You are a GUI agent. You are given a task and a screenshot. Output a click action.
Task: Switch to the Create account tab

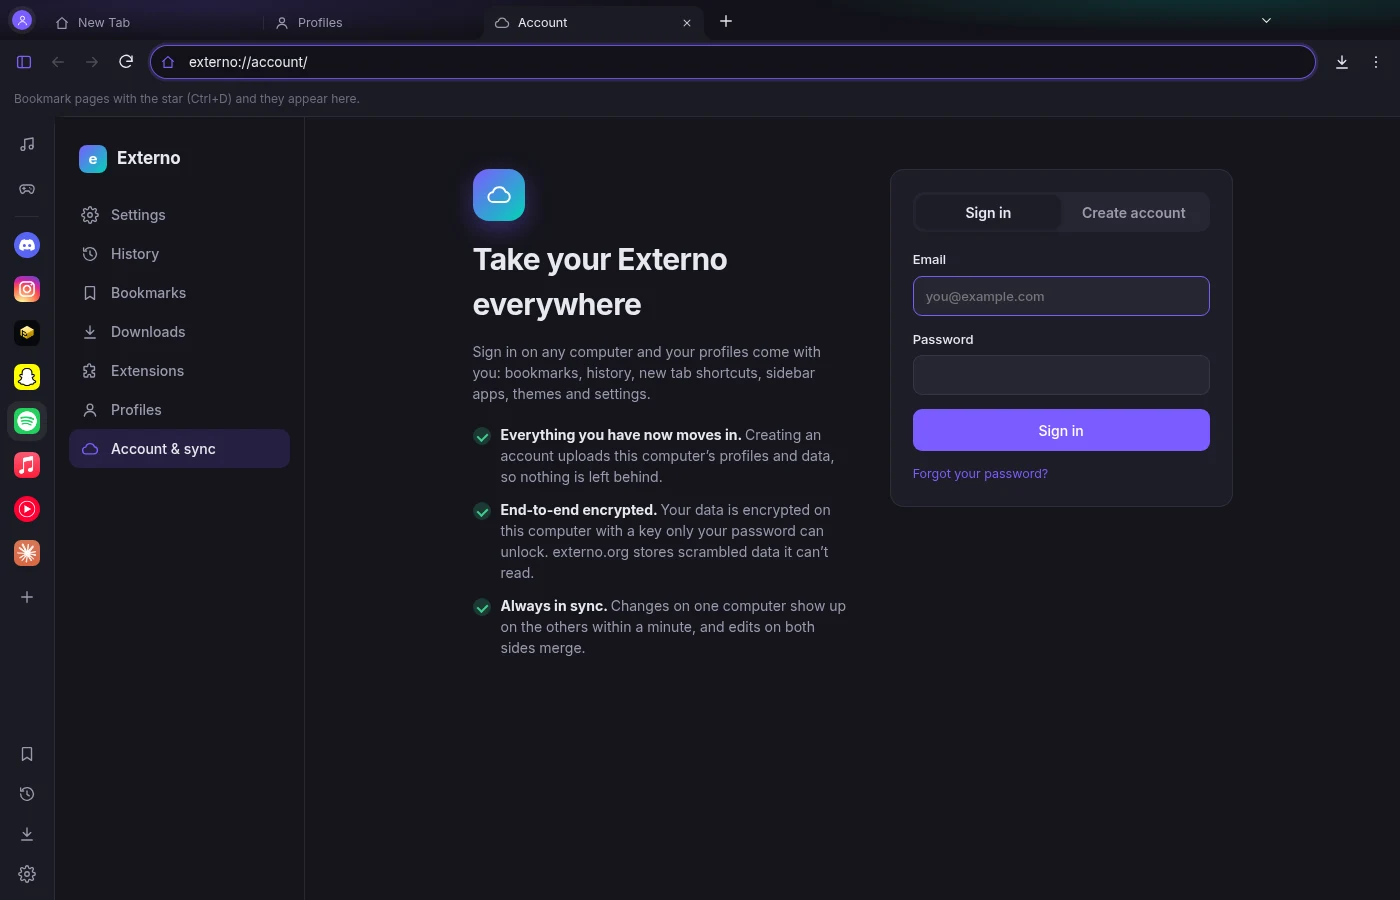(x=1133, y=212)
